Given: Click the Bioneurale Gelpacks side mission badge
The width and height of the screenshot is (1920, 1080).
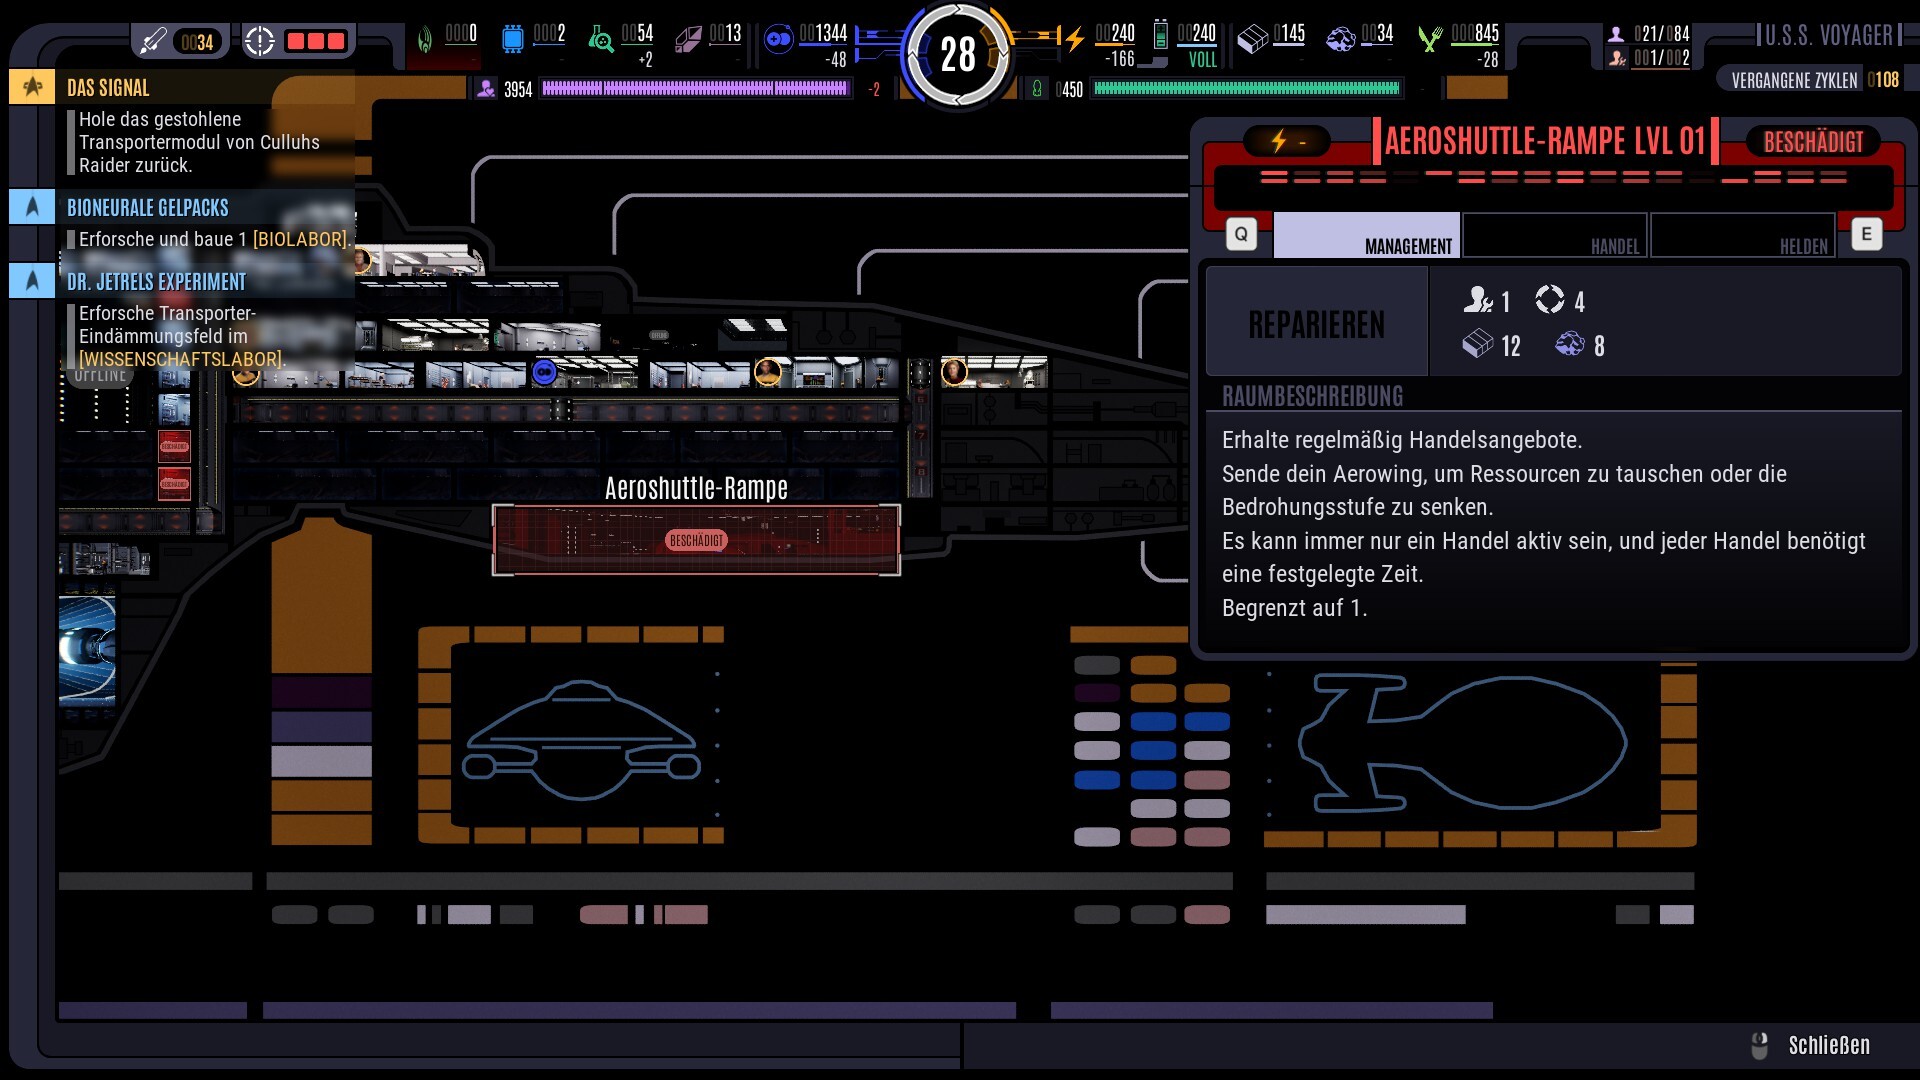Looking at the screenshot, I should tap(32, 207).
